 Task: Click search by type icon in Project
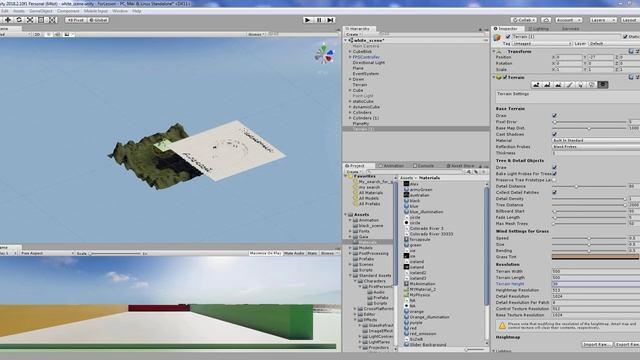click(469, 172)
